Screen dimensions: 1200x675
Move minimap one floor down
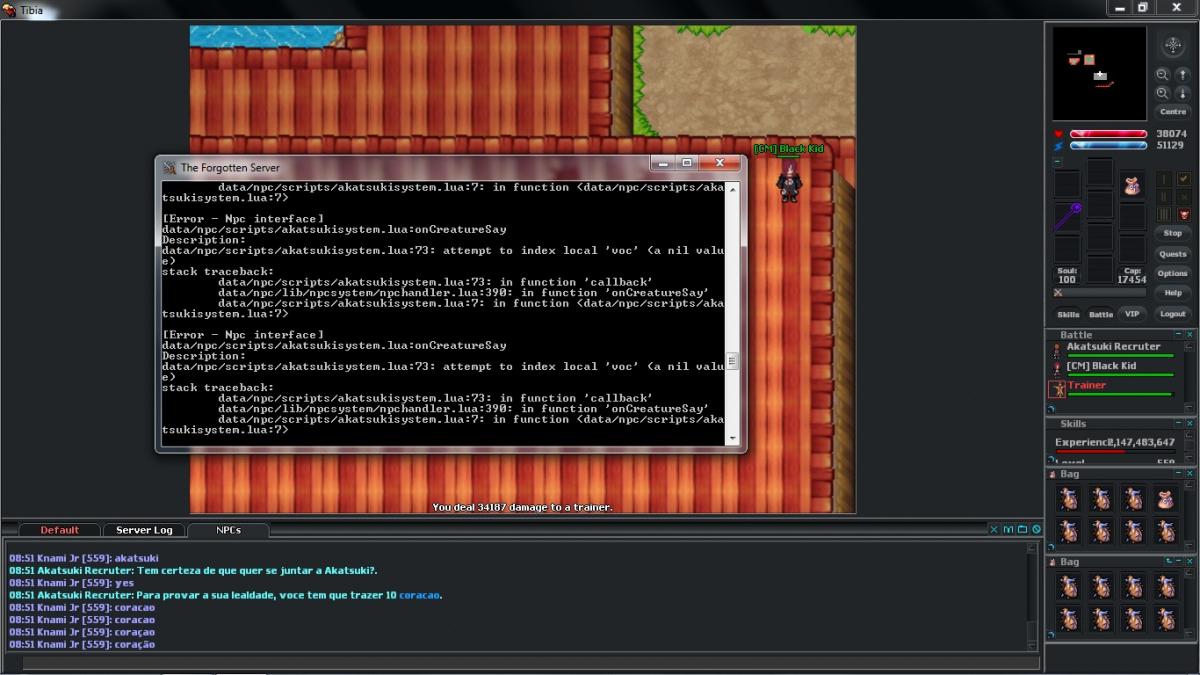click(1181, 93)
